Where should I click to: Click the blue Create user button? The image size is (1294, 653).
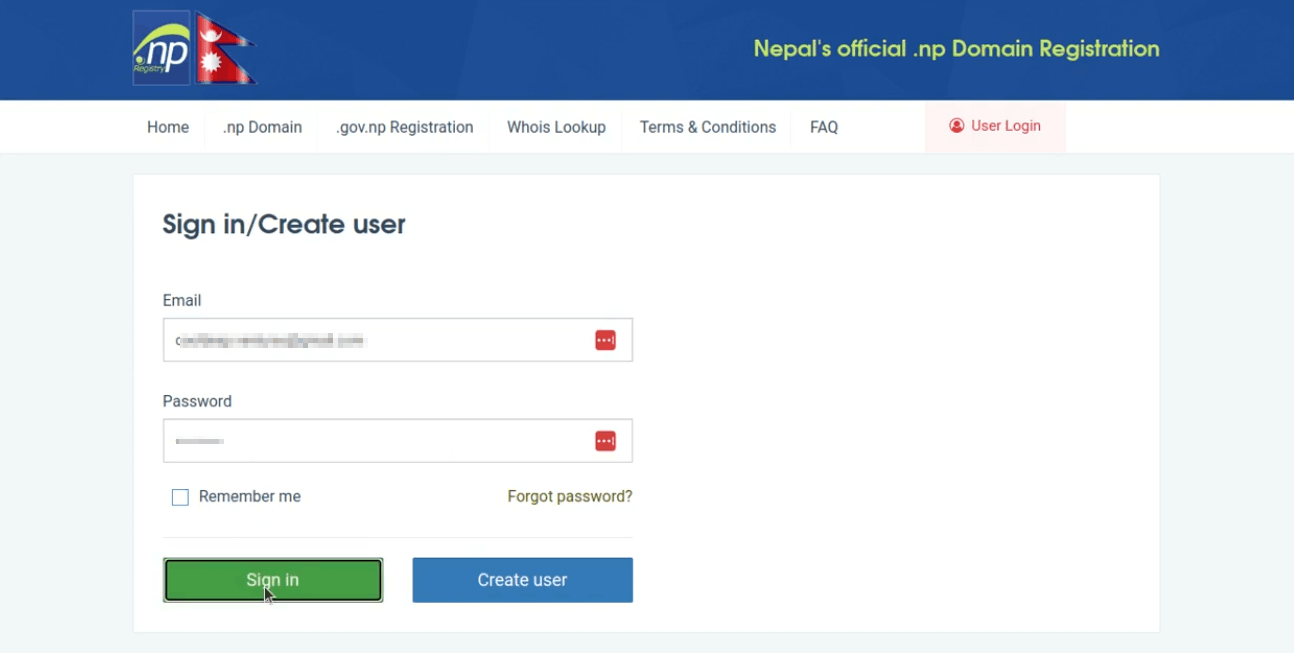click(522, 580)
